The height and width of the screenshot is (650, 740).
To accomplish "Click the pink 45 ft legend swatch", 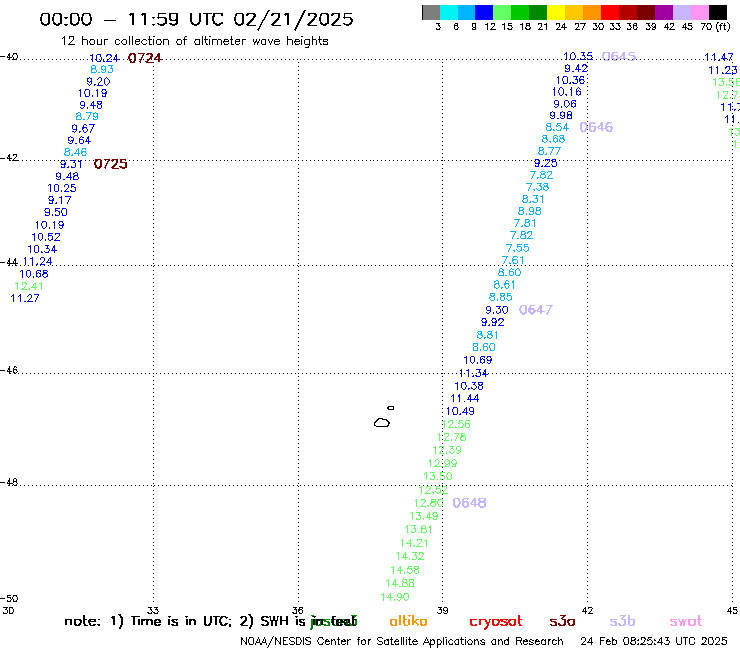I will [700, 12].
